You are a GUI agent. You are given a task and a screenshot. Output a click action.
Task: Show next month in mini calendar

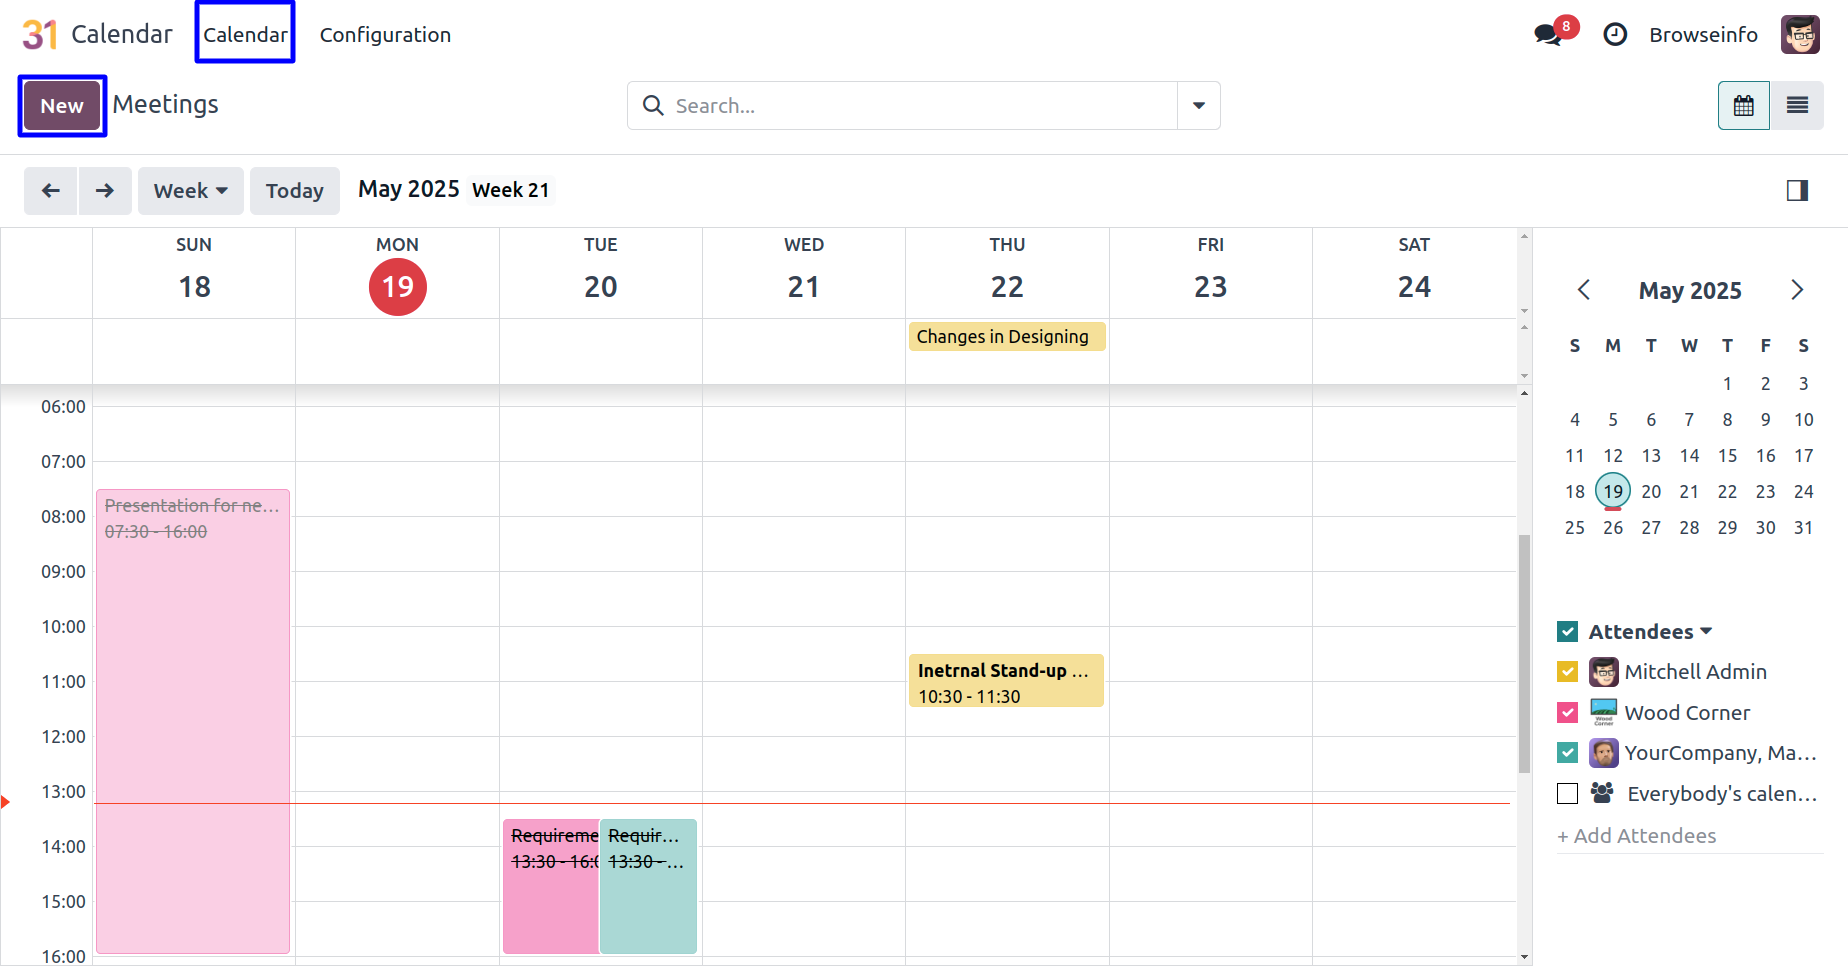(x=1796, y=290)
